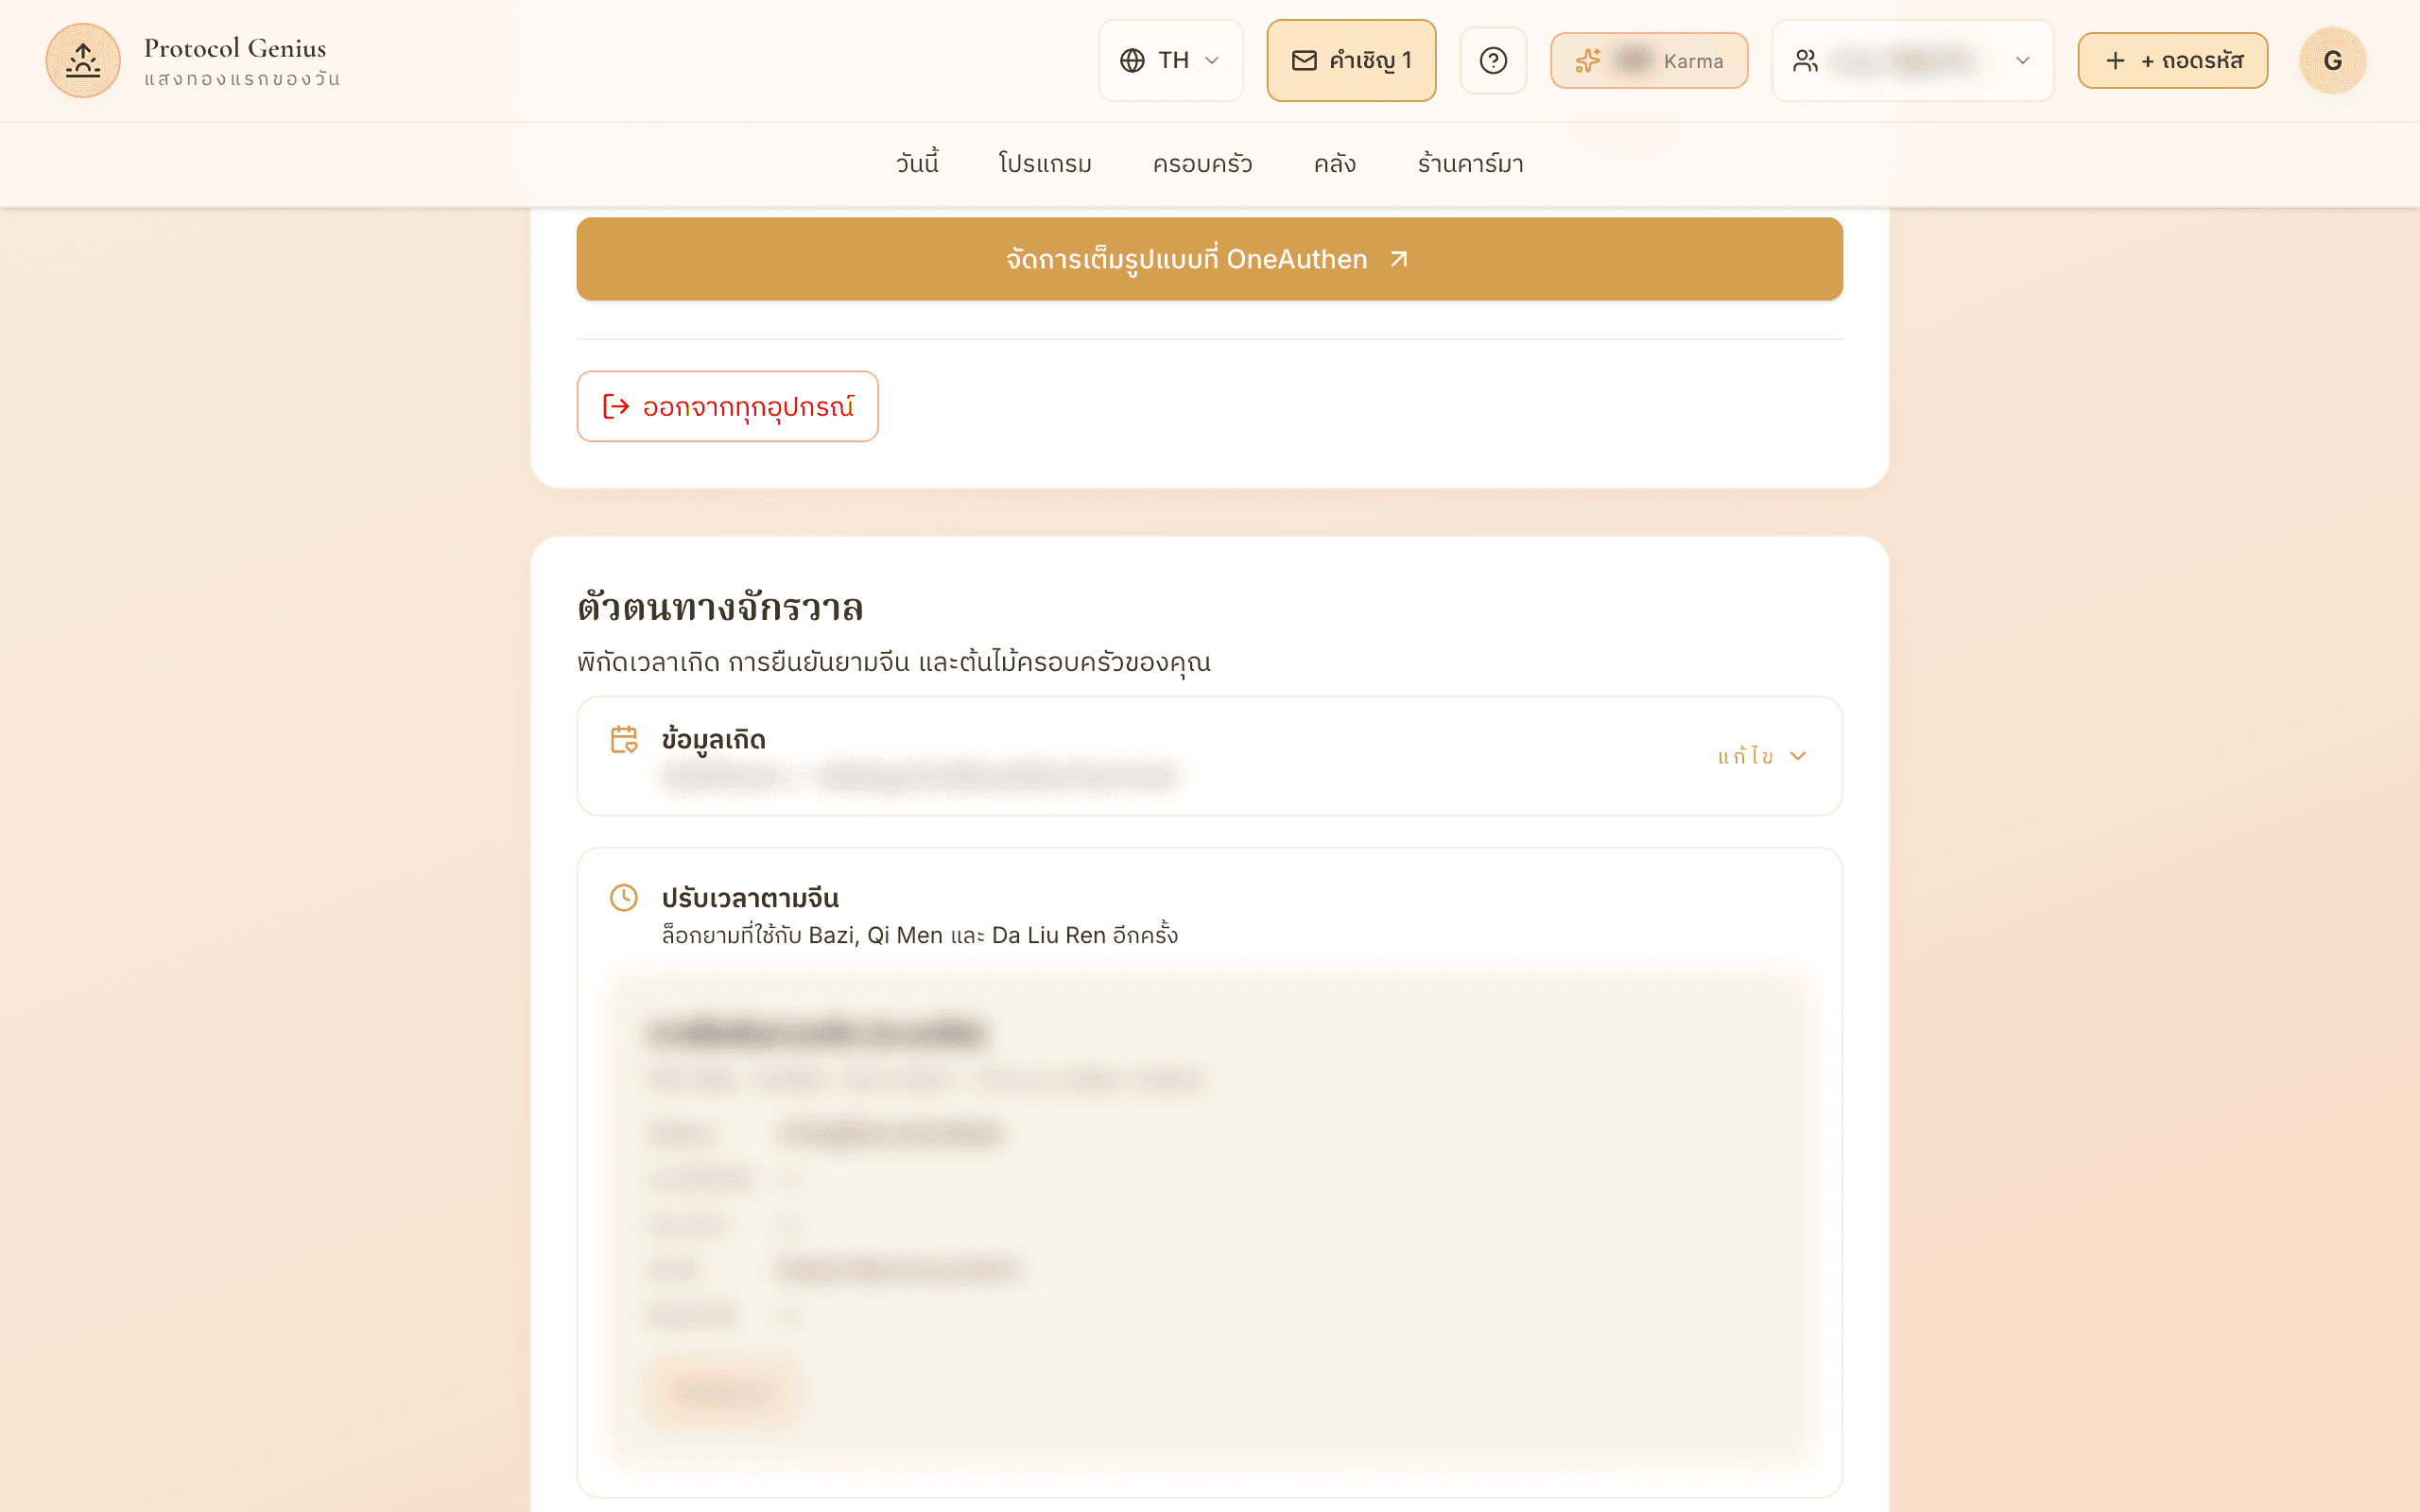This screenshot has height=1512, width=2420.
Task: Click the + ถอดรหัส button
Action: point(2172,61)
